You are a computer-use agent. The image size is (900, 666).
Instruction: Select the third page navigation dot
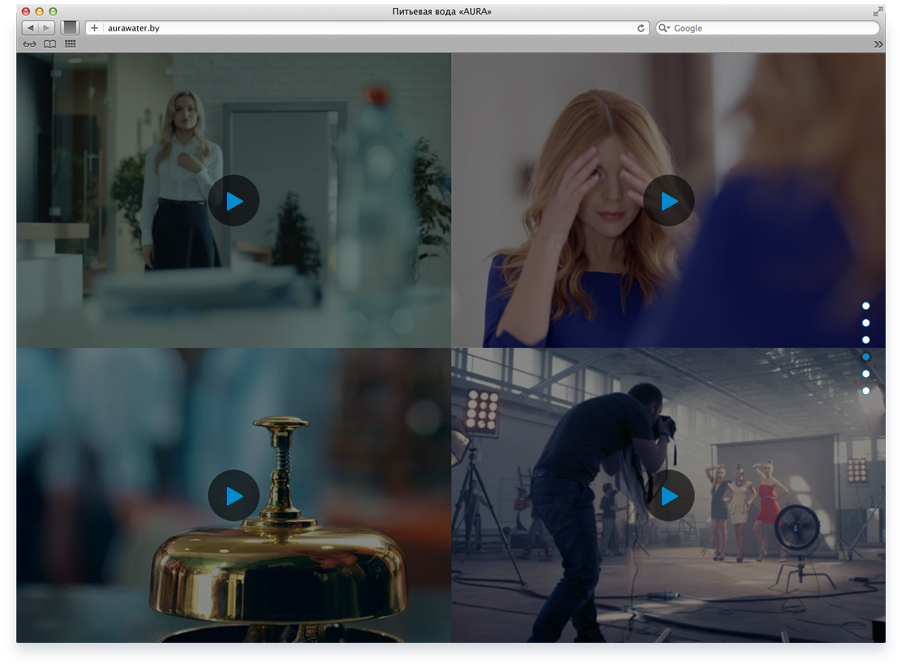(866, 339)
